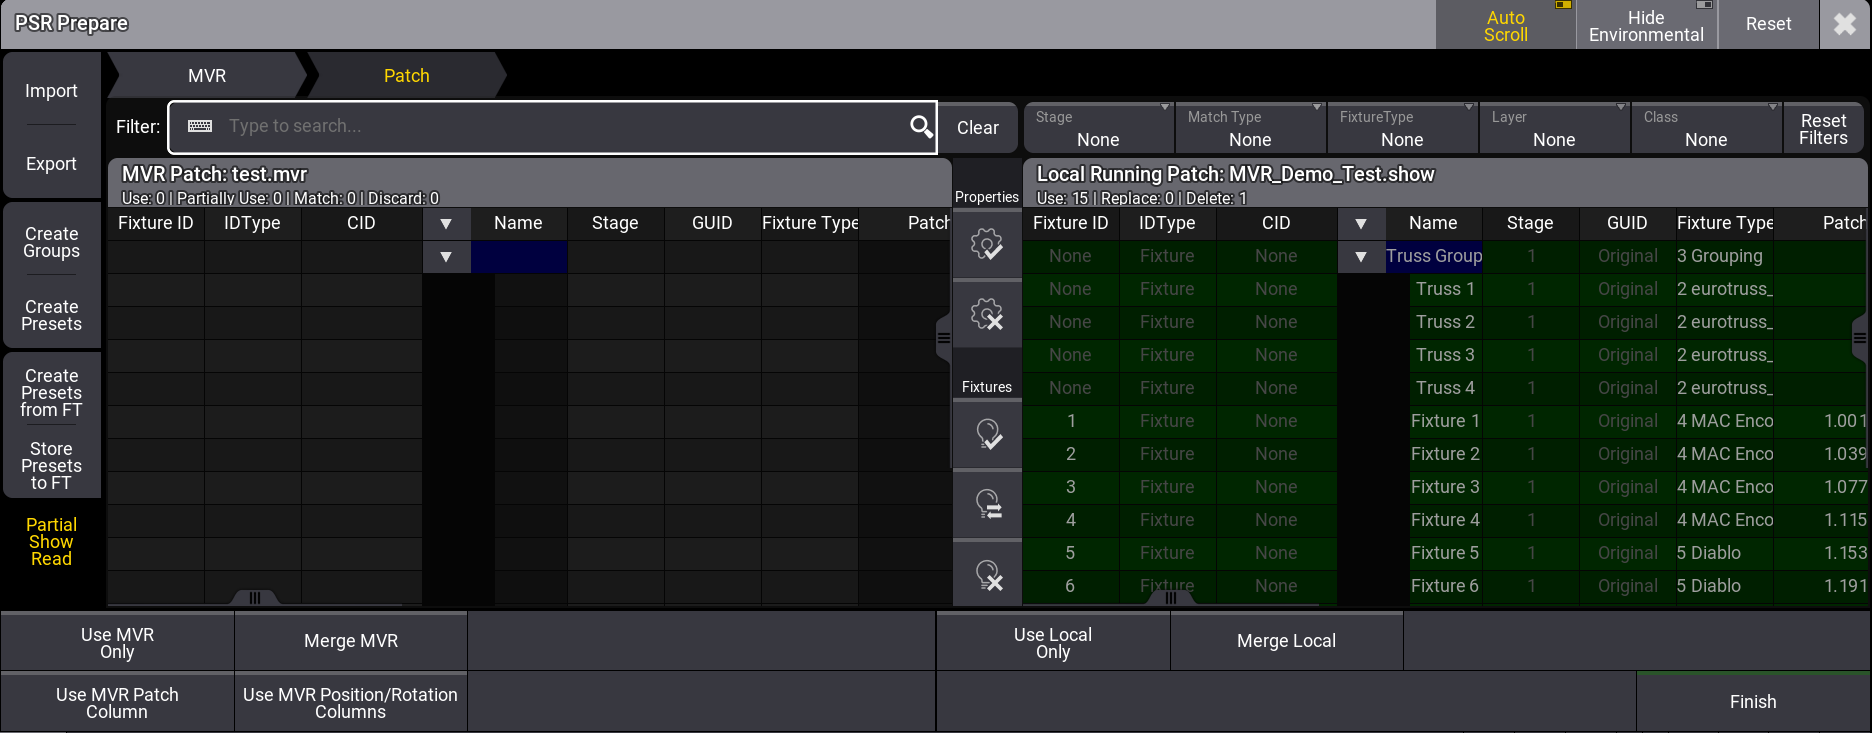
Task: Click the fixtures delete (bulb X) icon
Action: pyautogui.click(x=987, y=575)
